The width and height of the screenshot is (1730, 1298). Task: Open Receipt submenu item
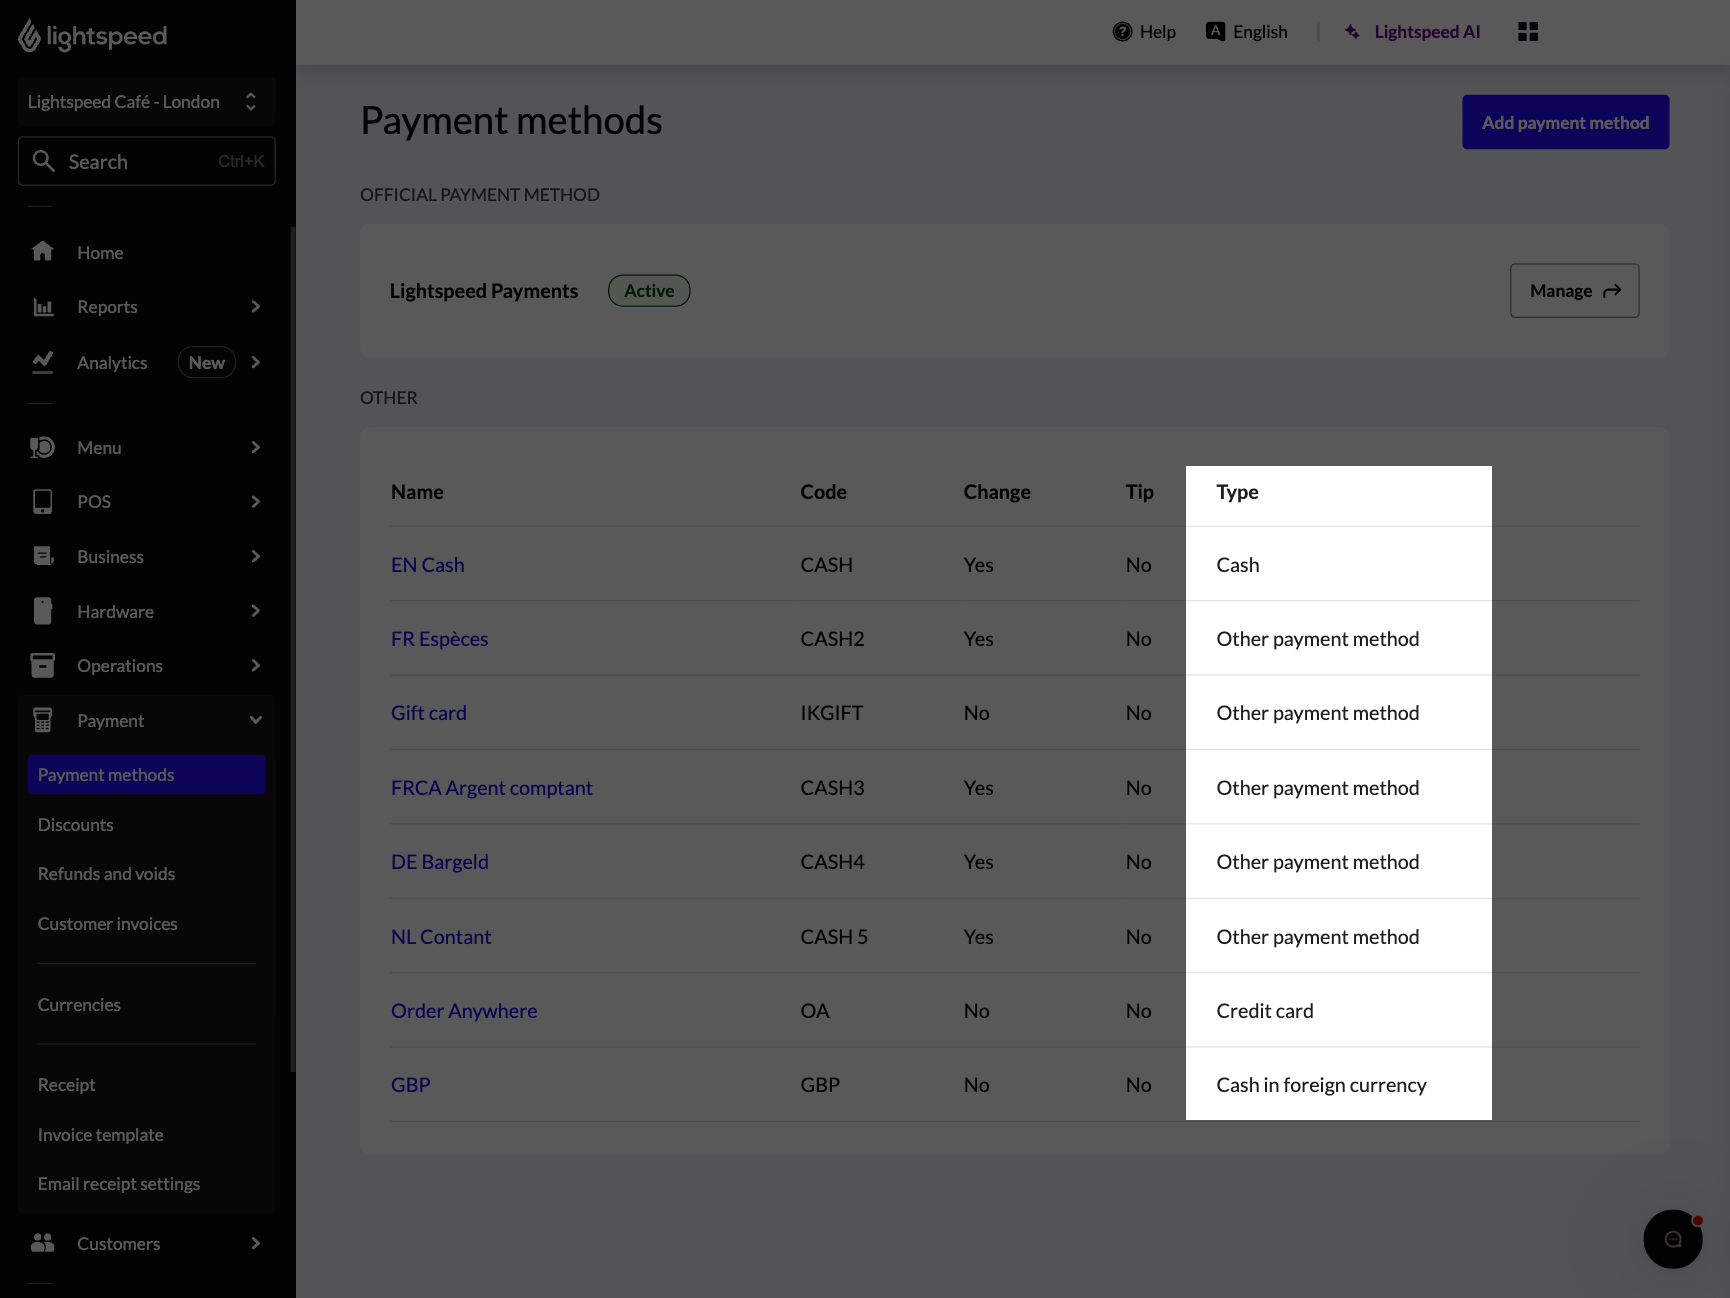point(66,1085)
